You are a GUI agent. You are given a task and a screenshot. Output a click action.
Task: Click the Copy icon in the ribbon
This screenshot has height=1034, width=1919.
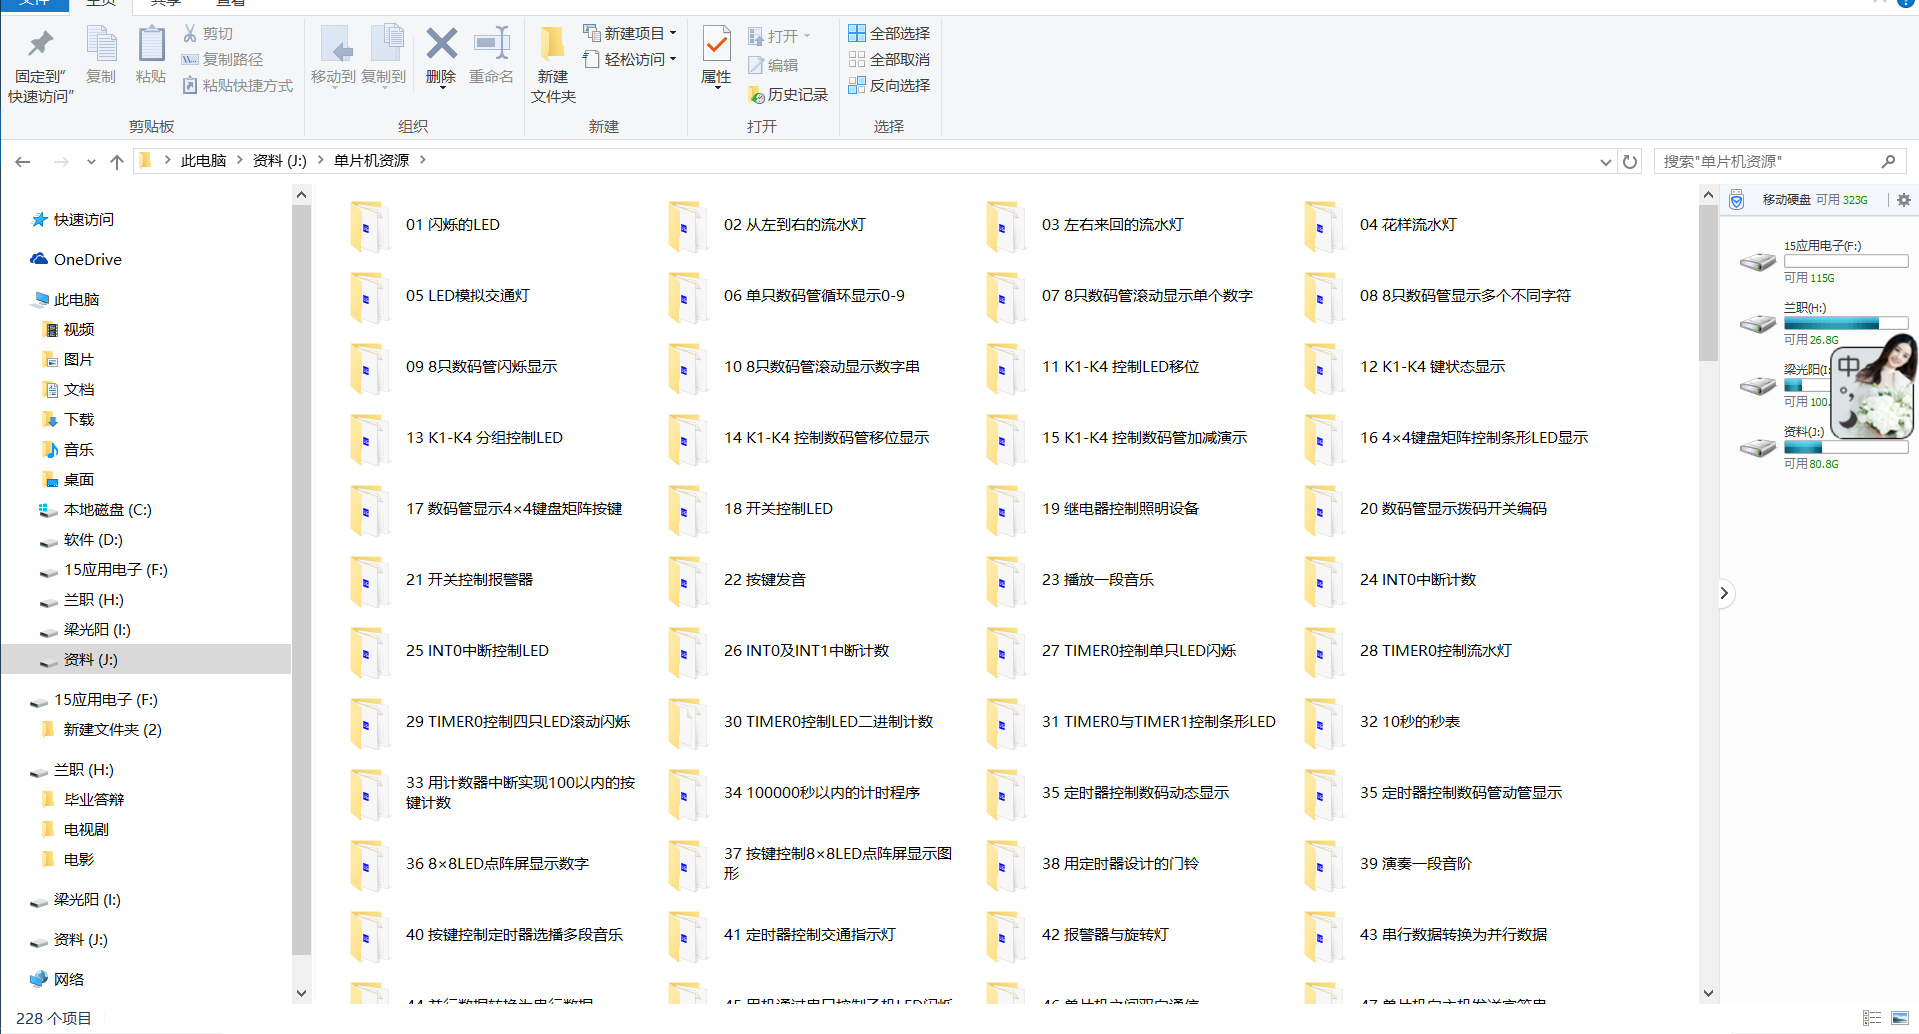tap(101, 44)
